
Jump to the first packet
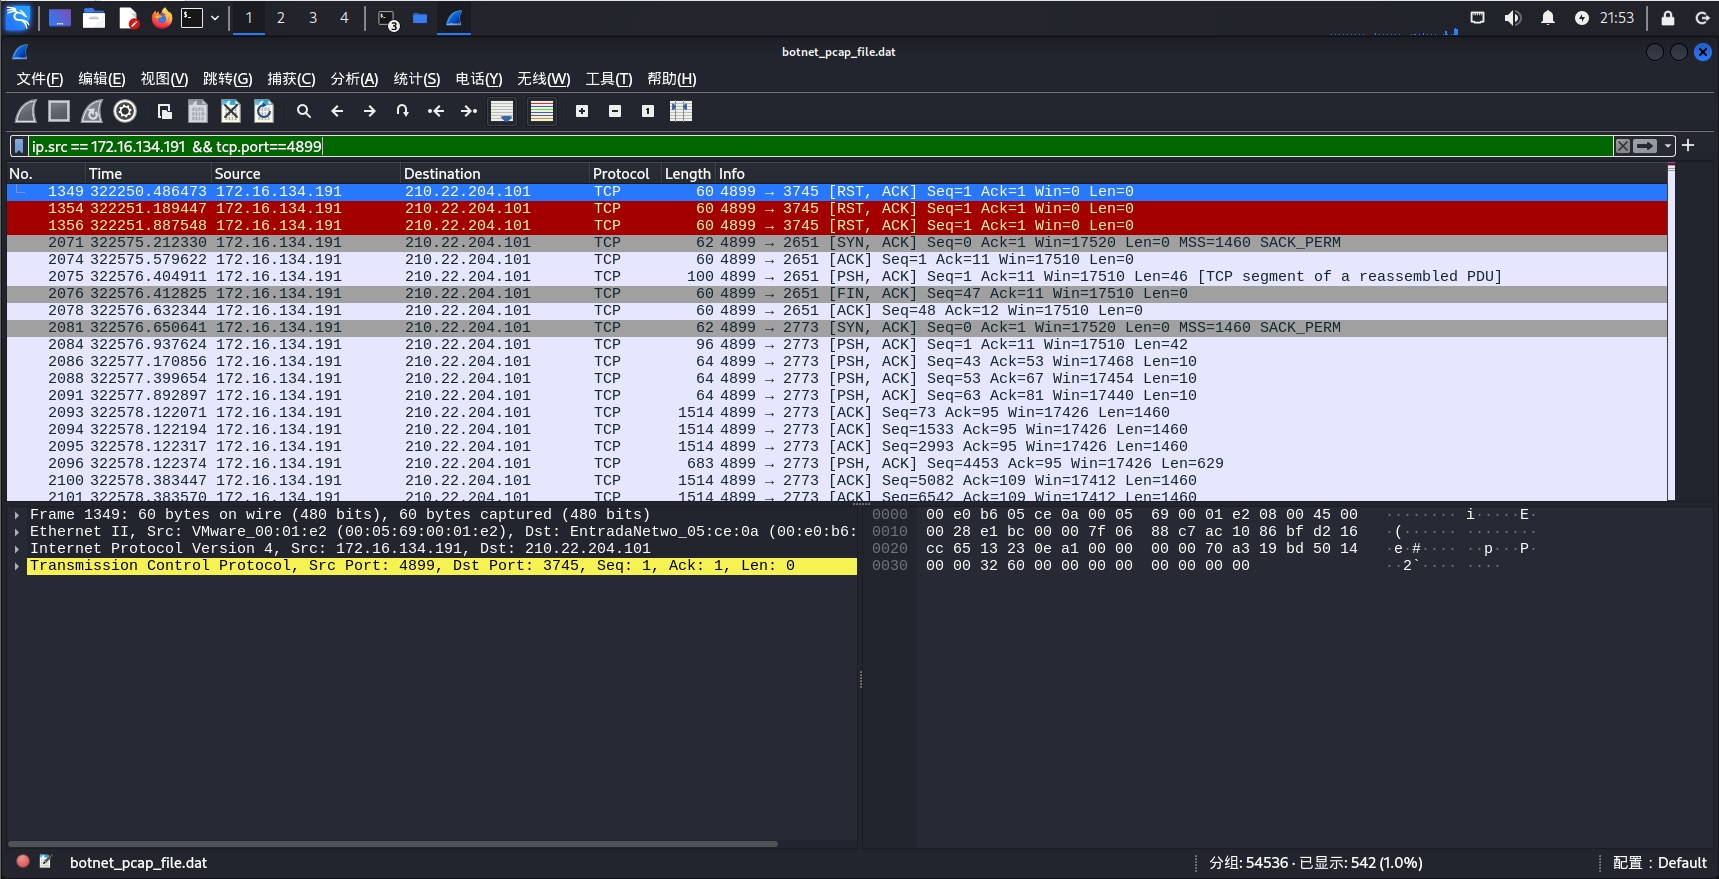tap(436, 111)
